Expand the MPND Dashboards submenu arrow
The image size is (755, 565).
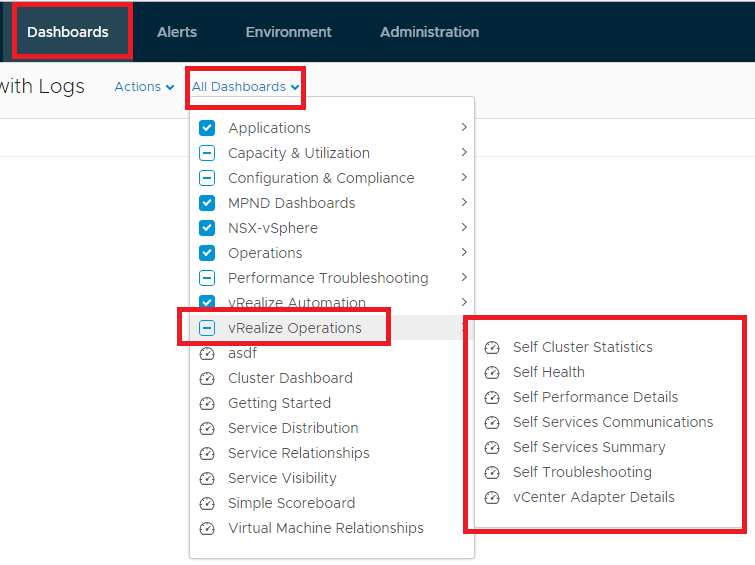[464, 202]
